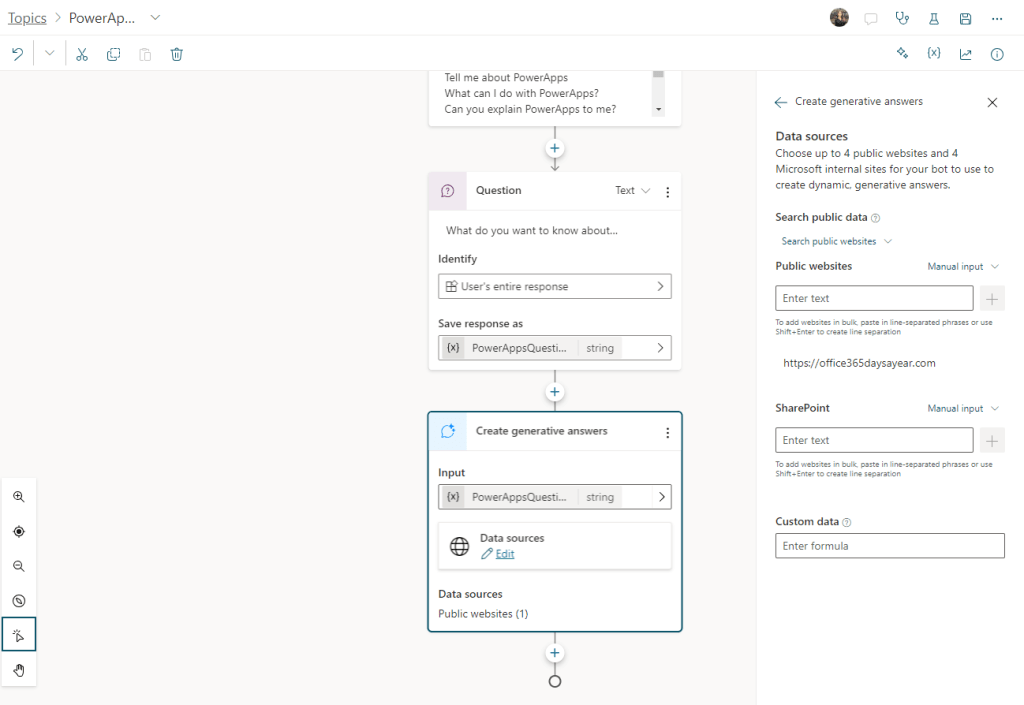1024x705 pixels.
Task: Open Manual input dropdown for Public websites
Action: [x=962, y=267]
